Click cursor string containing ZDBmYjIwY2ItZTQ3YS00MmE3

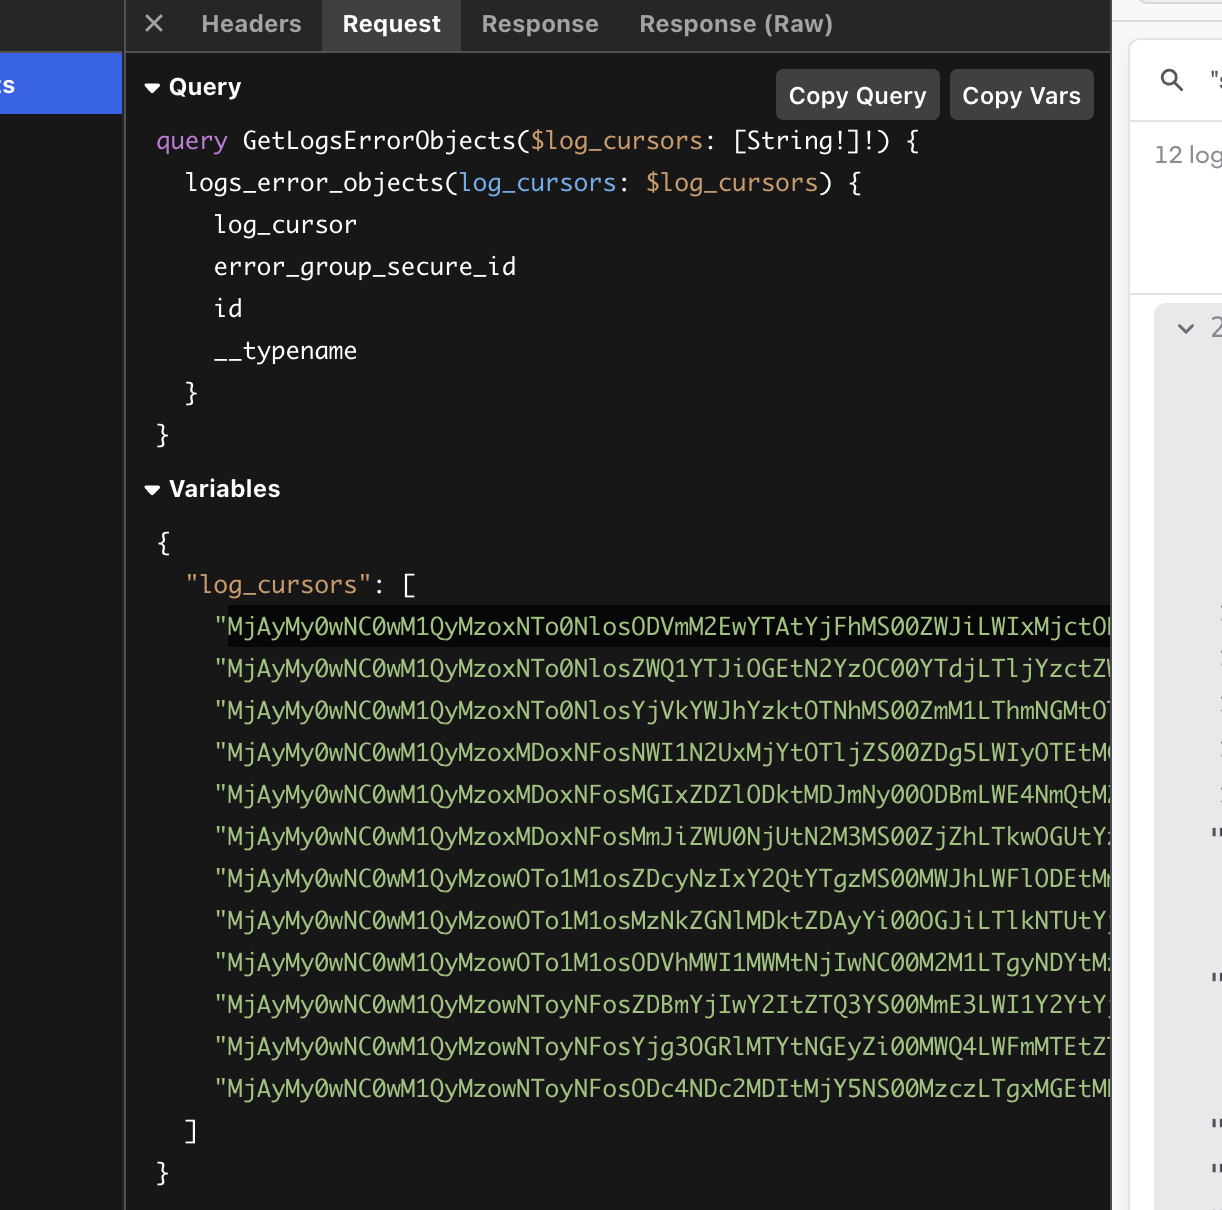click(663, 1004)
